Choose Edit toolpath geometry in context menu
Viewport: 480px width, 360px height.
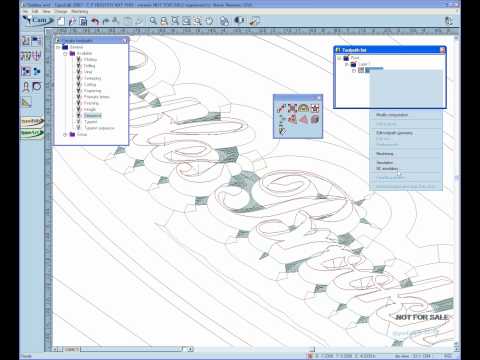(x=394, y=133)
